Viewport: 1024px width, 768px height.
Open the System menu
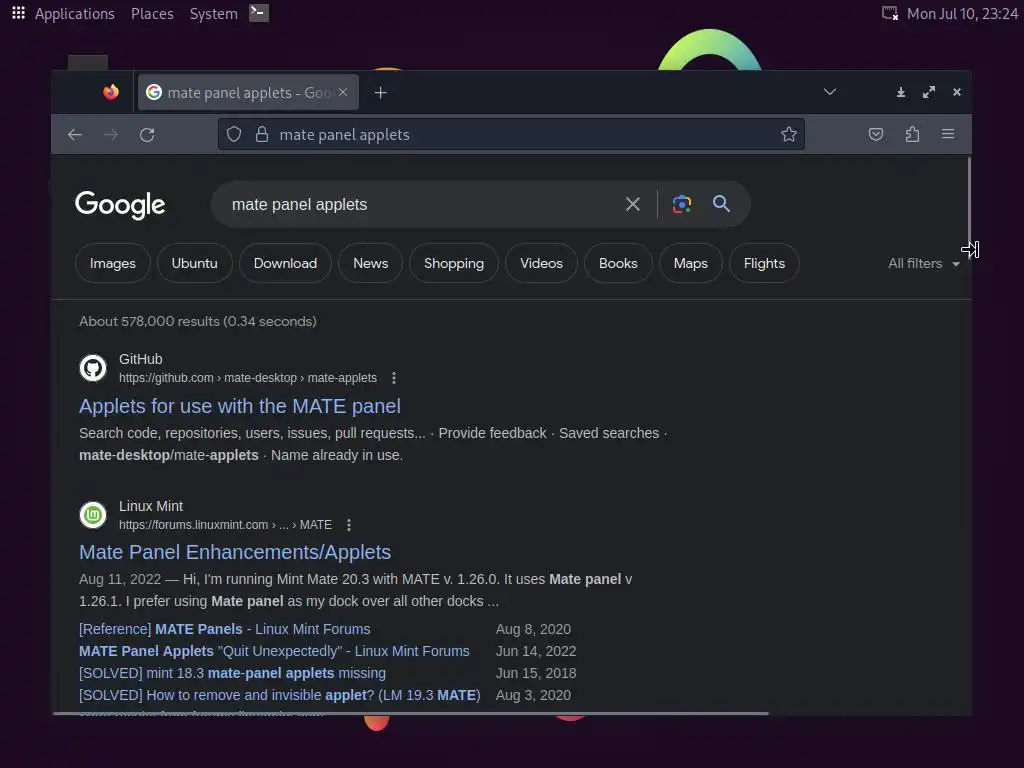pos(214,14)
